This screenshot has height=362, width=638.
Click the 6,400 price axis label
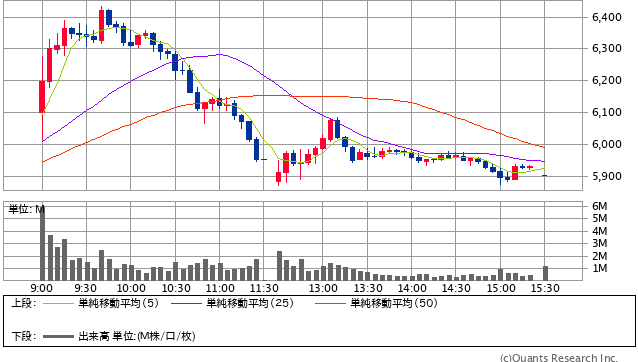(607, 17)
